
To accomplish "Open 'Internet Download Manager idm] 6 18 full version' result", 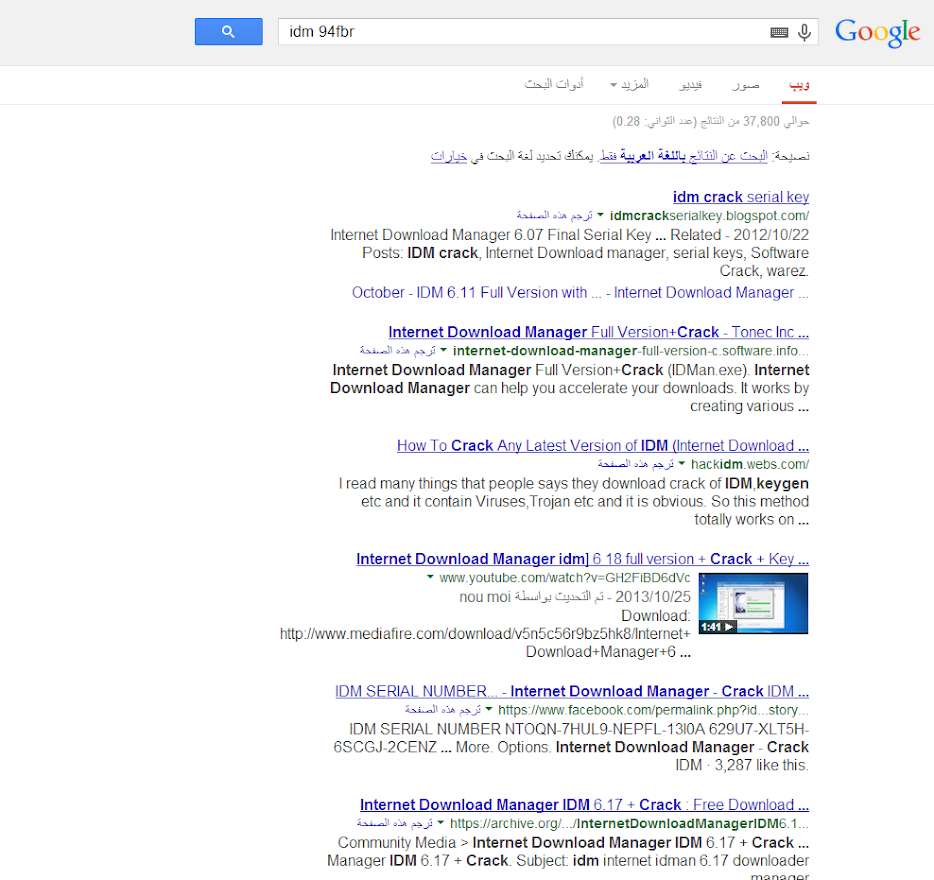I will (x=583, y=559).
